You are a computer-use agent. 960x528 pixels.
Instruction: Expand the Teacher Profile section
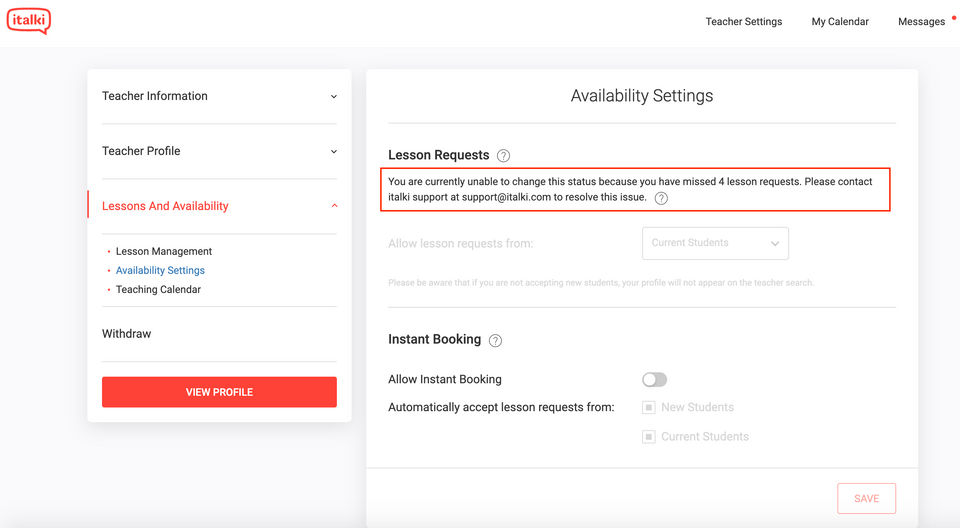(x=219, y=151)
